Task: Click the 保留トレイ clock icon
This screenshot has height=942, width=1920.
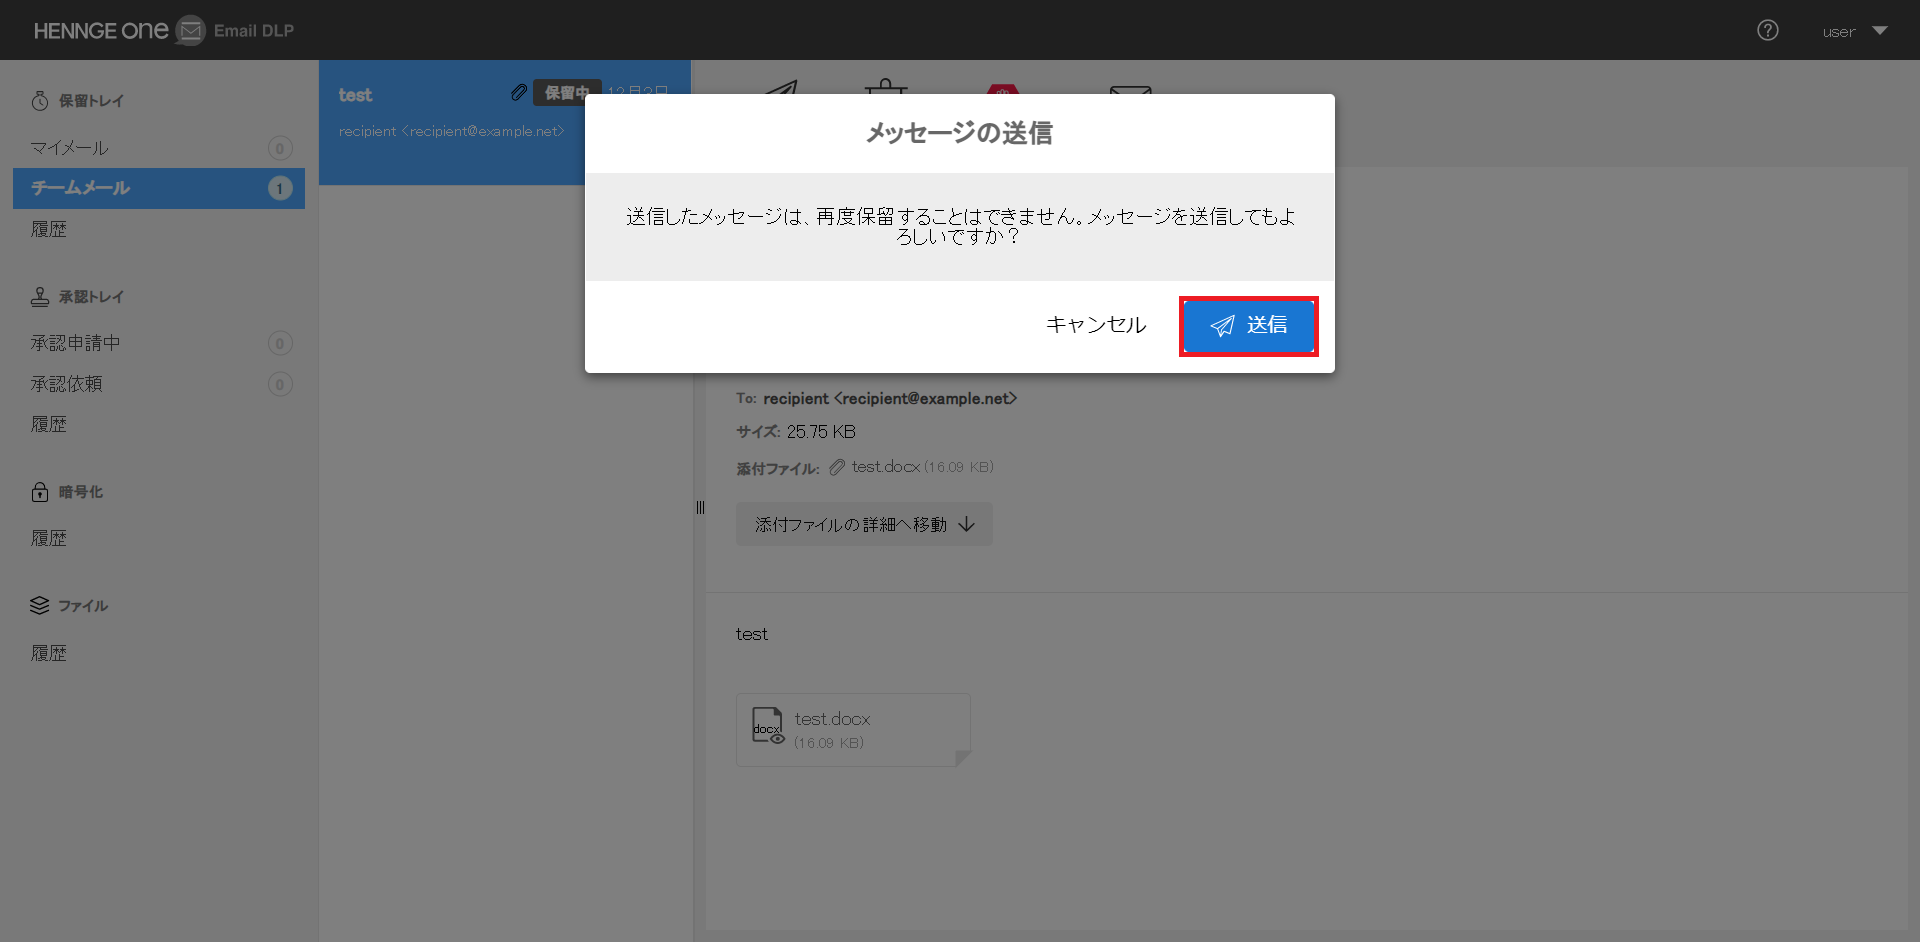Action: 40,100
